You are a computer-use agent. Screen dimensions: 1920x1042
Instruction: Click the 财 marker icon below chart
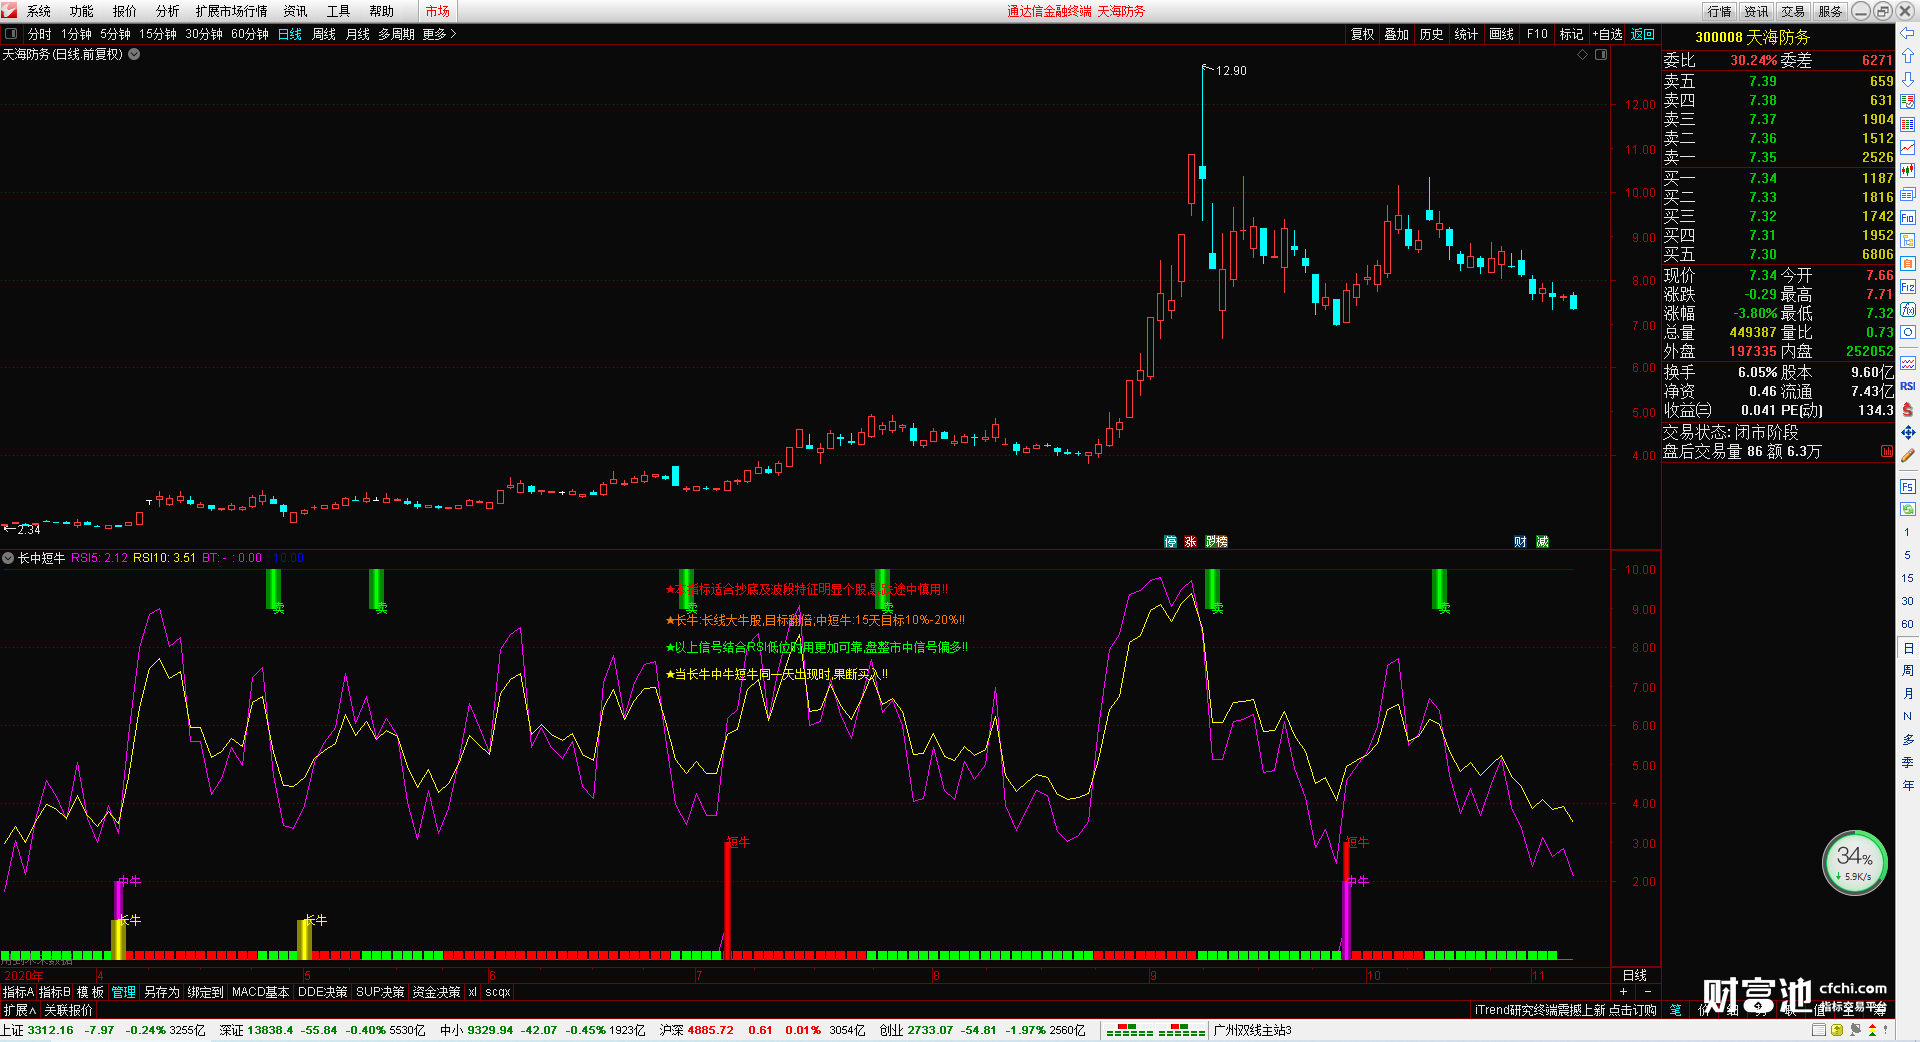point(1520,542)
